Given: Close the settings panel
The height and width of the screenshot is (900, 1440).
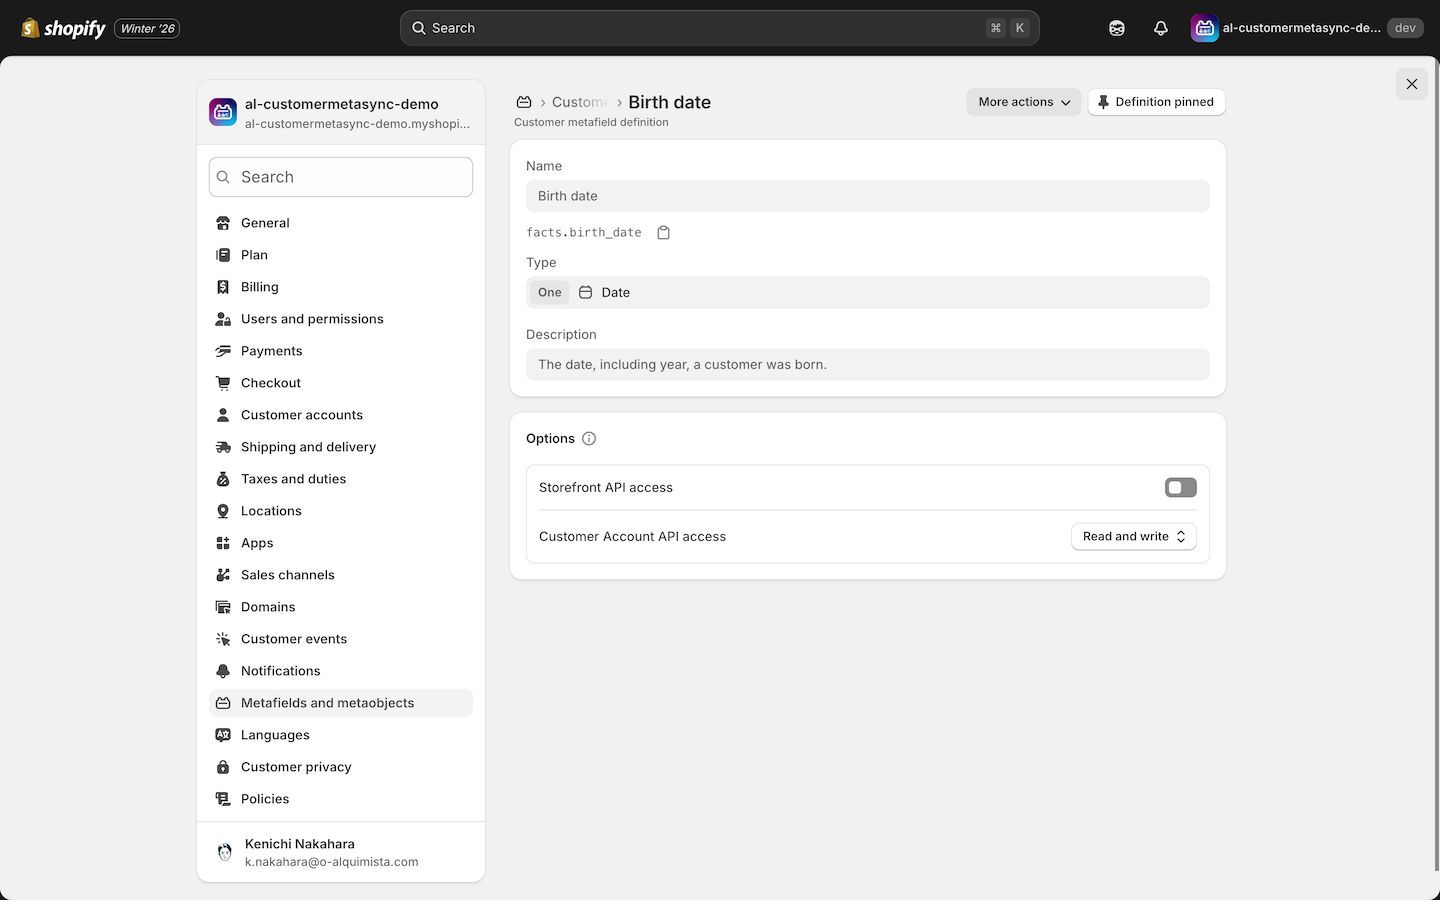Looking at the screenshot, I should tap(1411, 84).
